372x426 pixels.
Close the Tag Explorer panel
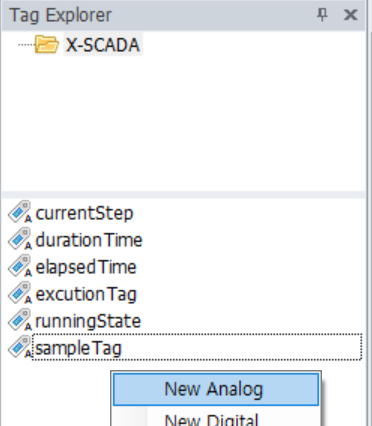[x=350, y=15]
